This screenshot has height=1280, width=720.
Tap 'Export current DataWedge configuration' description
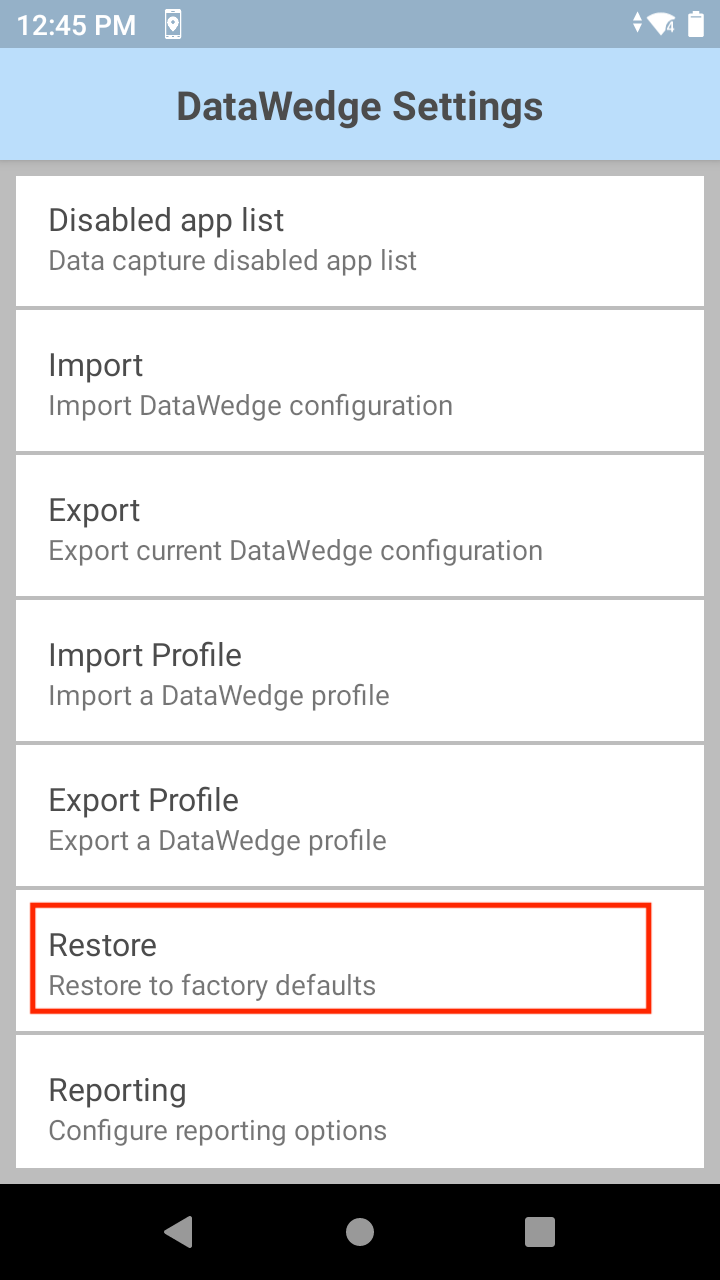point(295,551)
